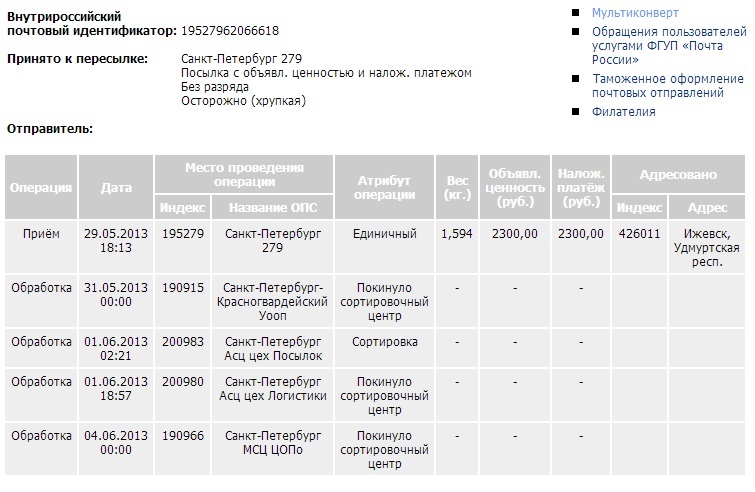The height and width of the screenshot is (492, 755).
Task: Click the Вес (кг.) column header
Action: coord(457,187)
